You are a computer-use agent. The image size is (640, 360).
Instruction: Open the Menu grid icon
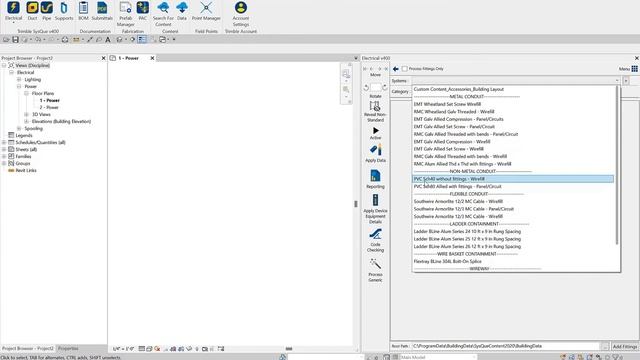(635, 69)
